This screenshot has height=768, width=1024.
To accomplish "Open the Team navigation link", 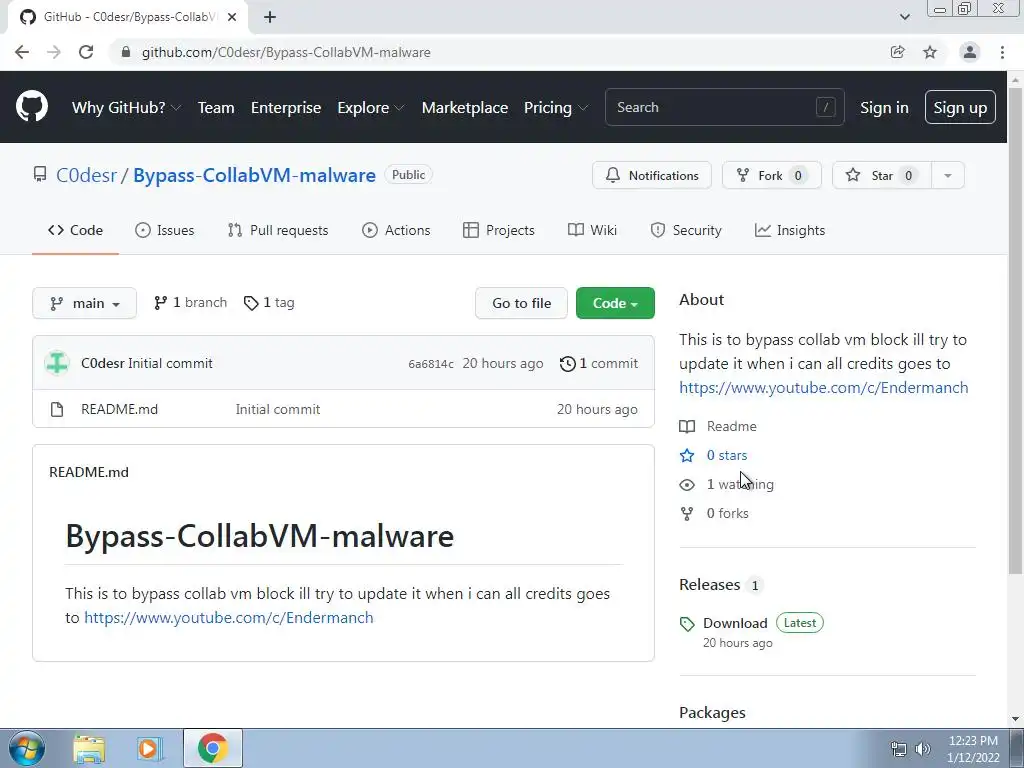I will pos(216,108).
